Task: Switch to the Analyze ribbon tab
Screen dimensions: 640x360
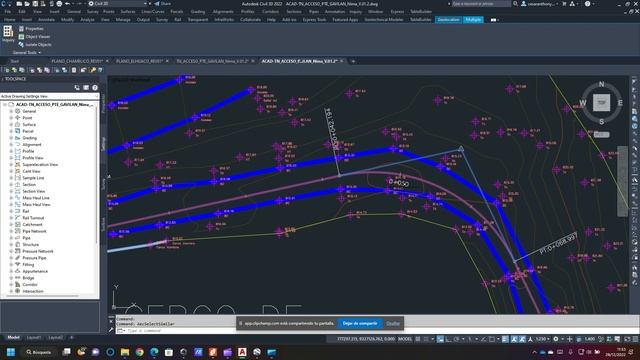Action: (87, 20)
